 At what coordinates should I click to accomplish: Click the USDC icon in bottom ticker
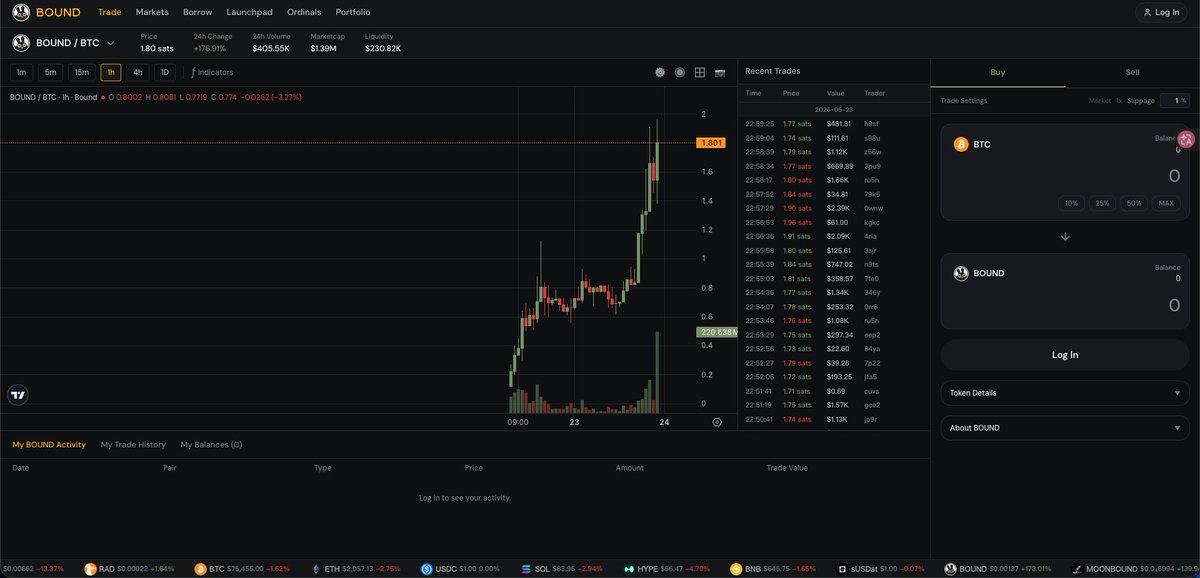[427, 569]
